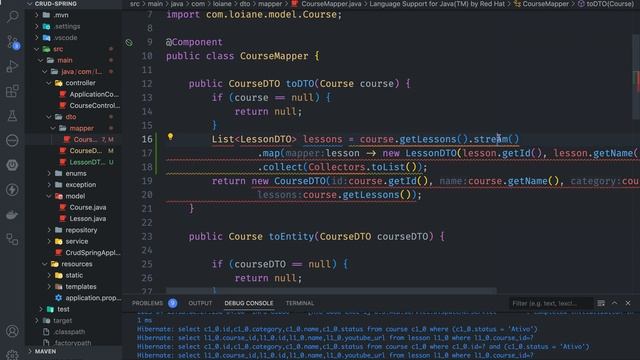Select the DEBUG CONSOLE tab
Screen dimensions: 640x360
(249, 303)
